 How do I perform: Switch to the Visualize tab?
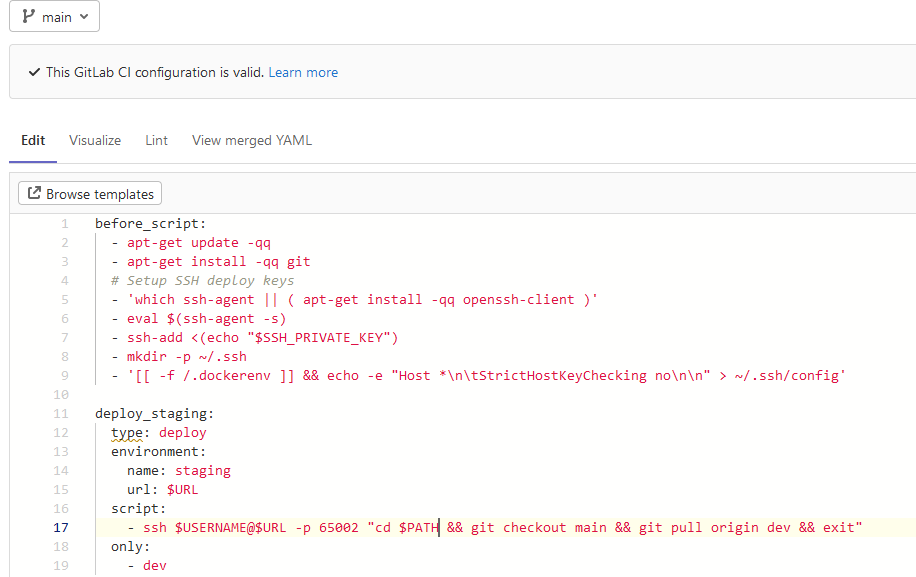tap(94, 140)
